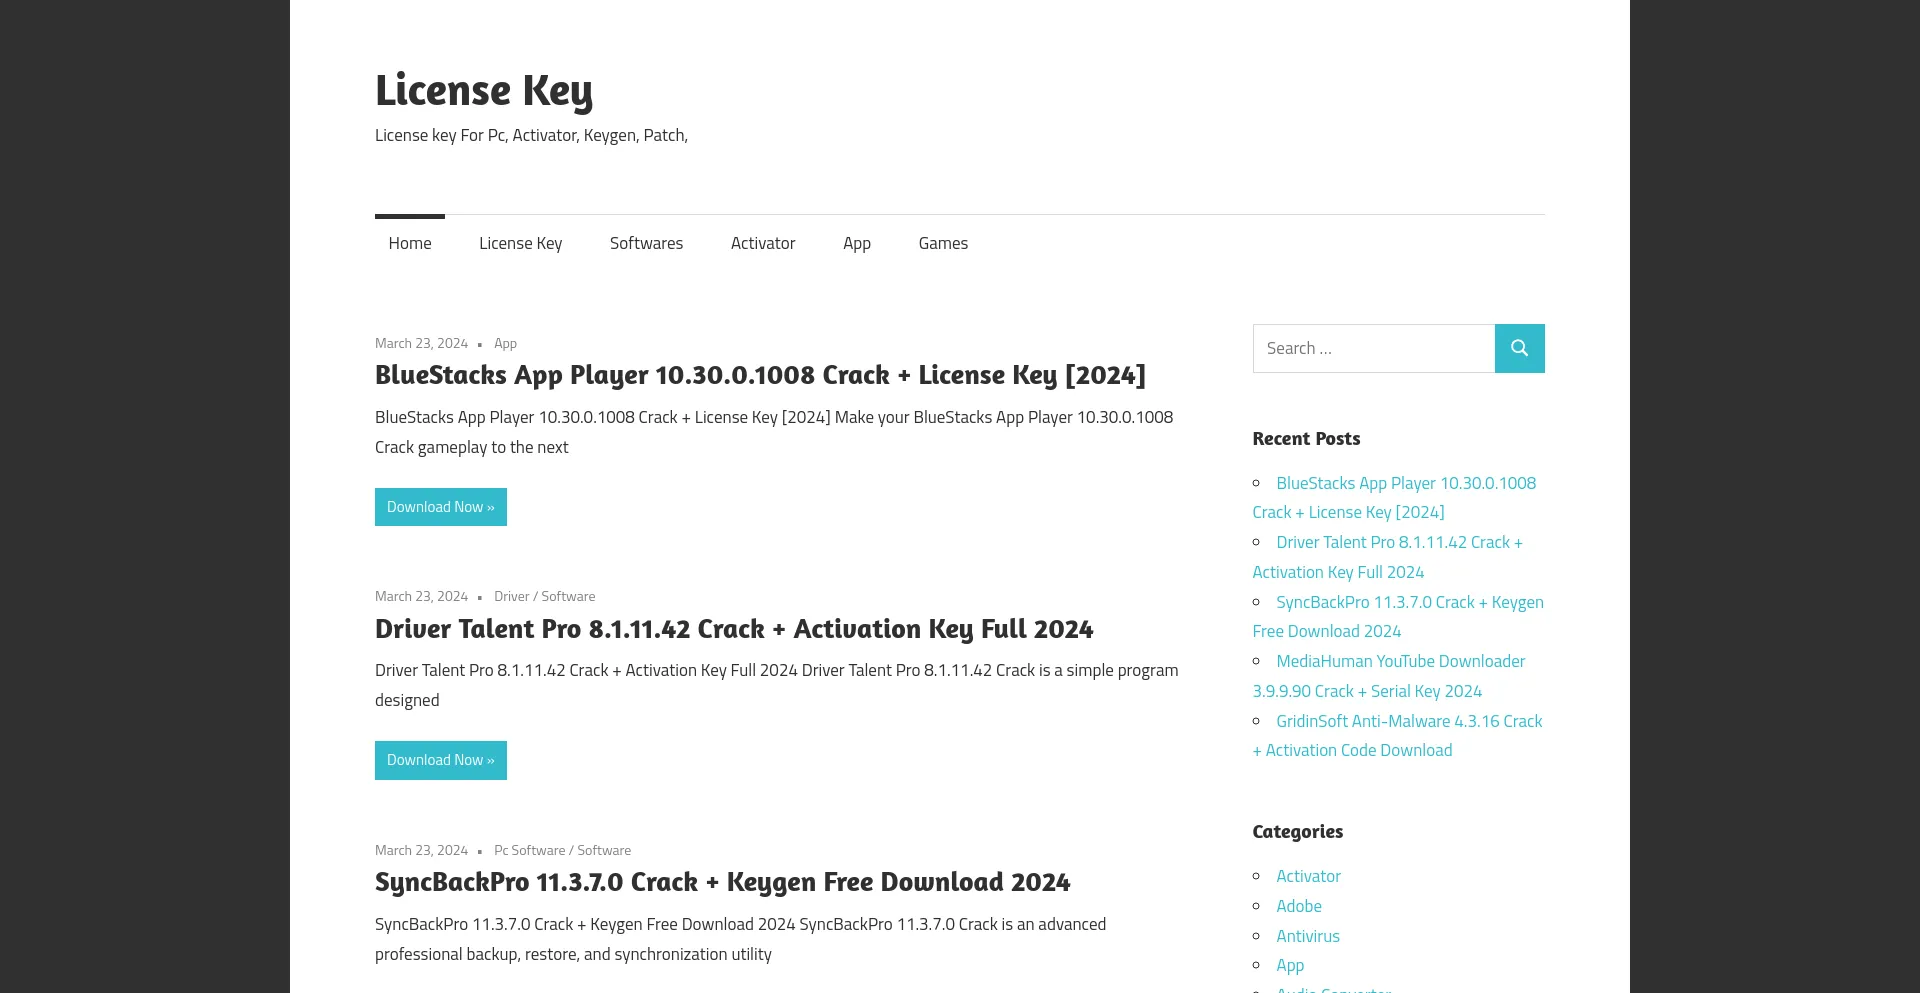Click Download Now under Driver Talent post

[441, 760]
